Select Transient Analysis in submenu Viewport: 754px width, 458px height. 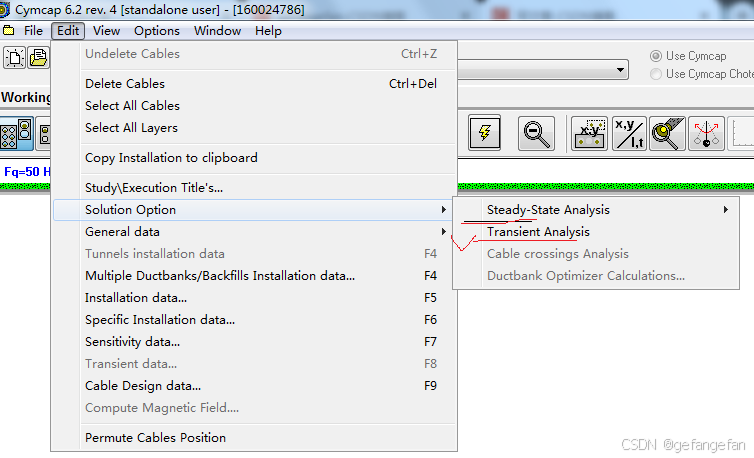(x=596, y=232)
